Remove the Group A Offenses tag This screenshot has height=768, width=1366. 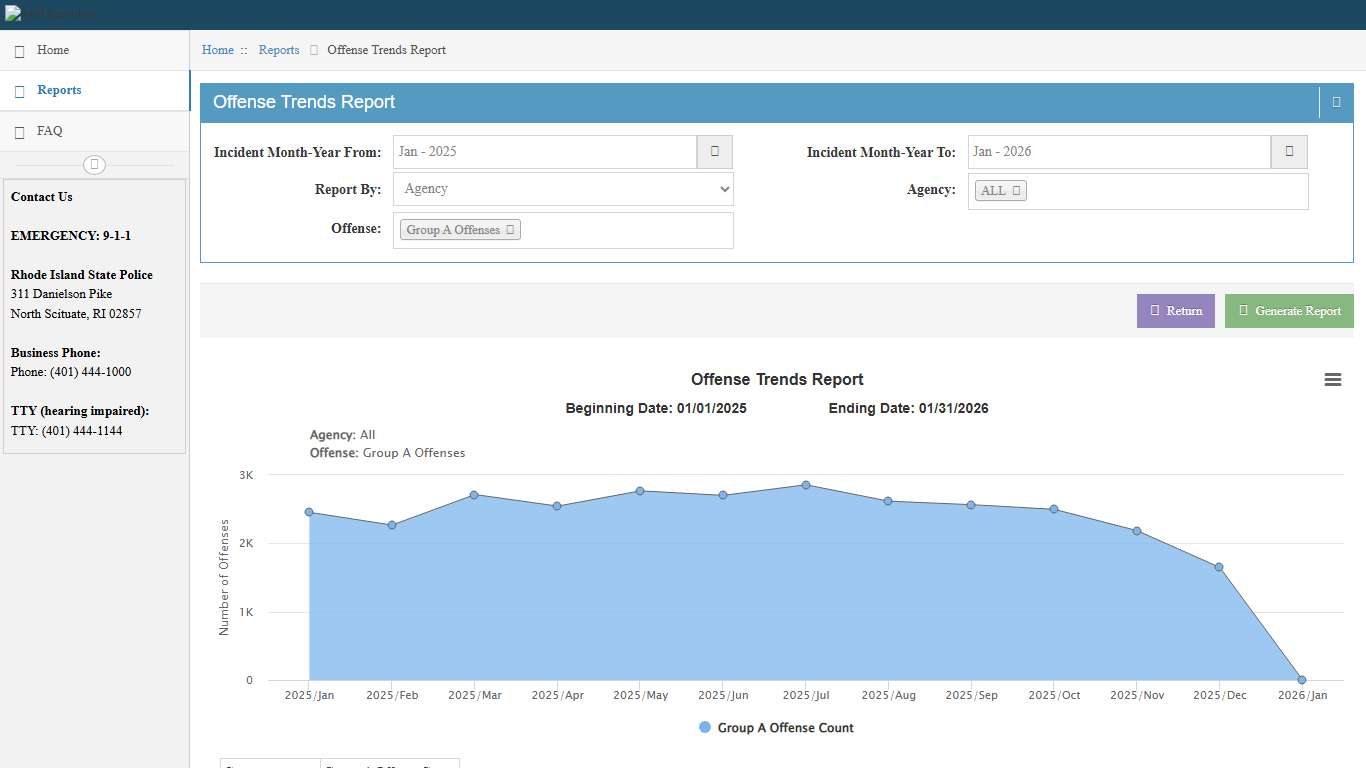(x=510, y=230)
